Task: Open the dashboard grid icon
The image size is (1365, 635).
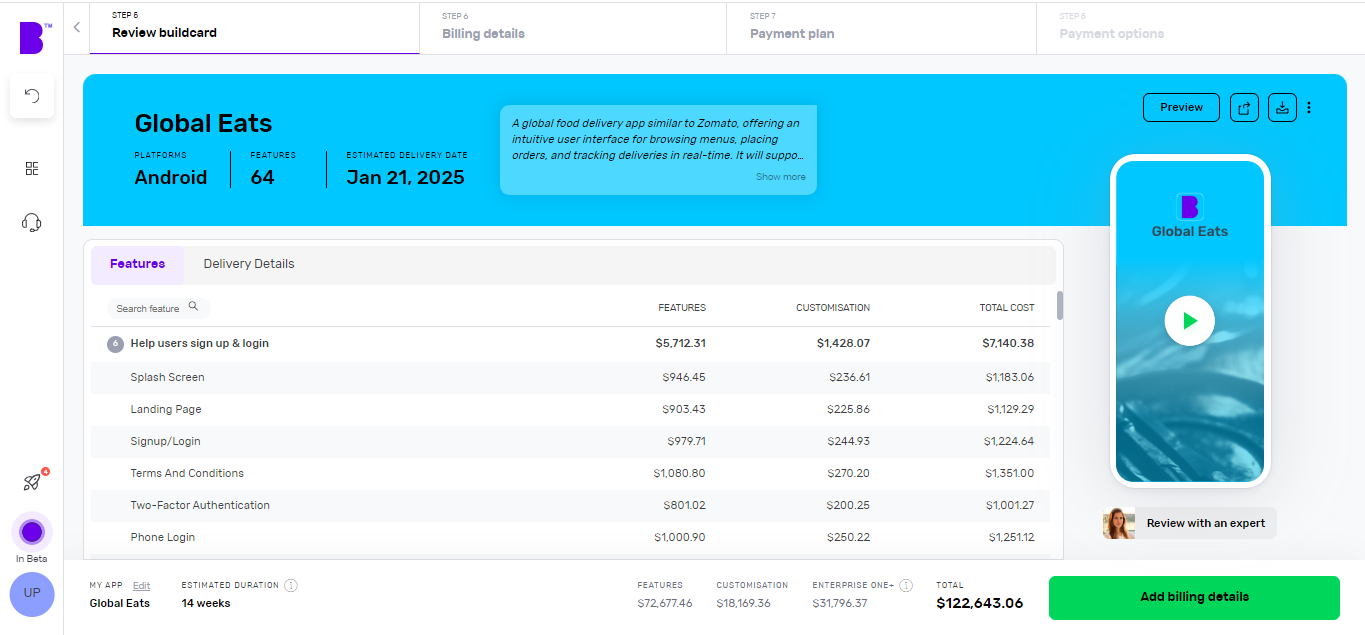Action: [x=32, y=168]
